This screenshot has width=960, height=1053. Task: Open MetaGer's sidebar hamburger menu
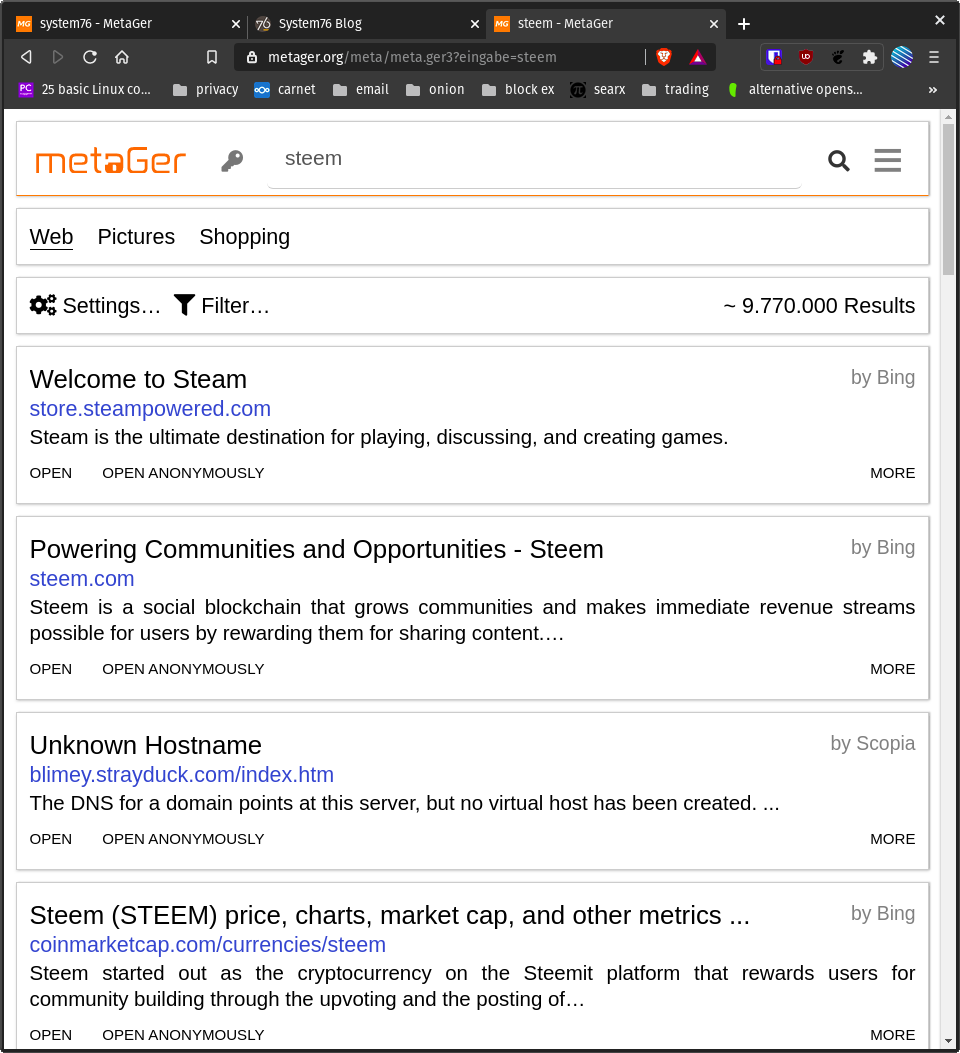pyautogui.click(x=887, y=161)
